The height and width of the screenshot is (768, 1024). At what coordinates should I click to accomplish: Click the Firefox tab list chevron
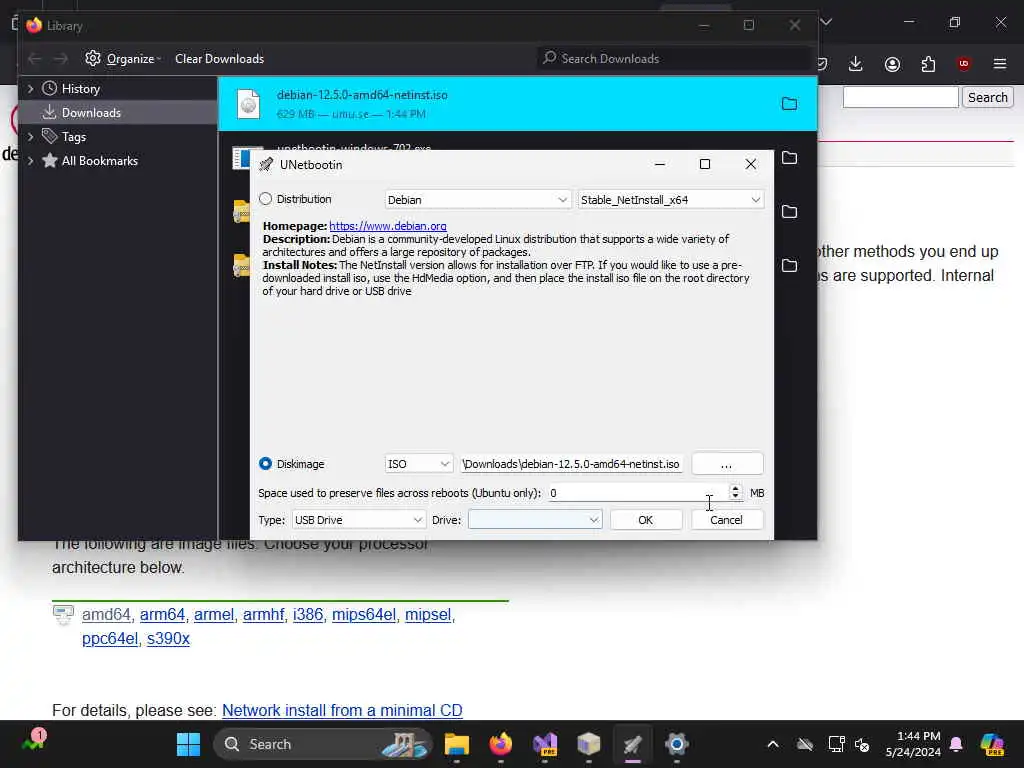826,22
